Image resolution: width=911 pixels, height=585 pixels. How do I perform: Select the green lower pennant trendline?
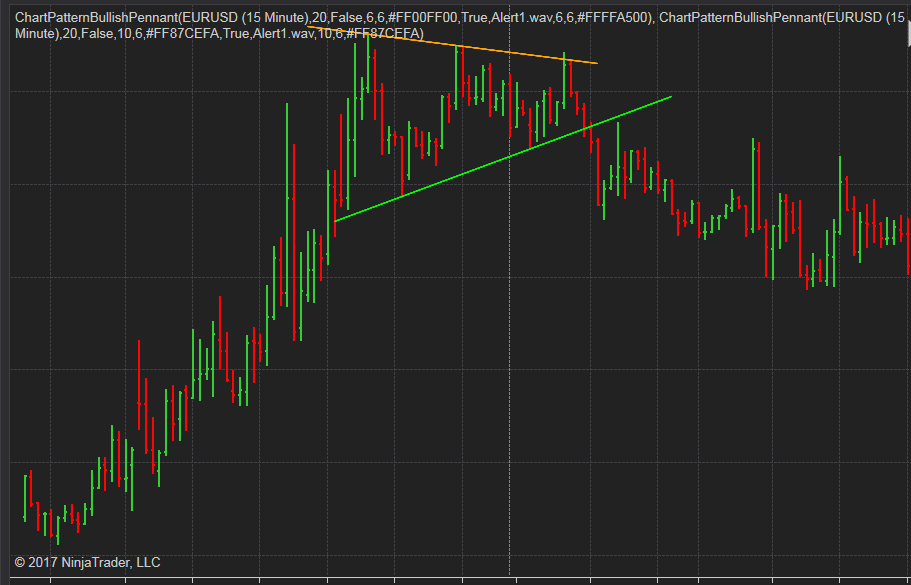tap(503, 159)
